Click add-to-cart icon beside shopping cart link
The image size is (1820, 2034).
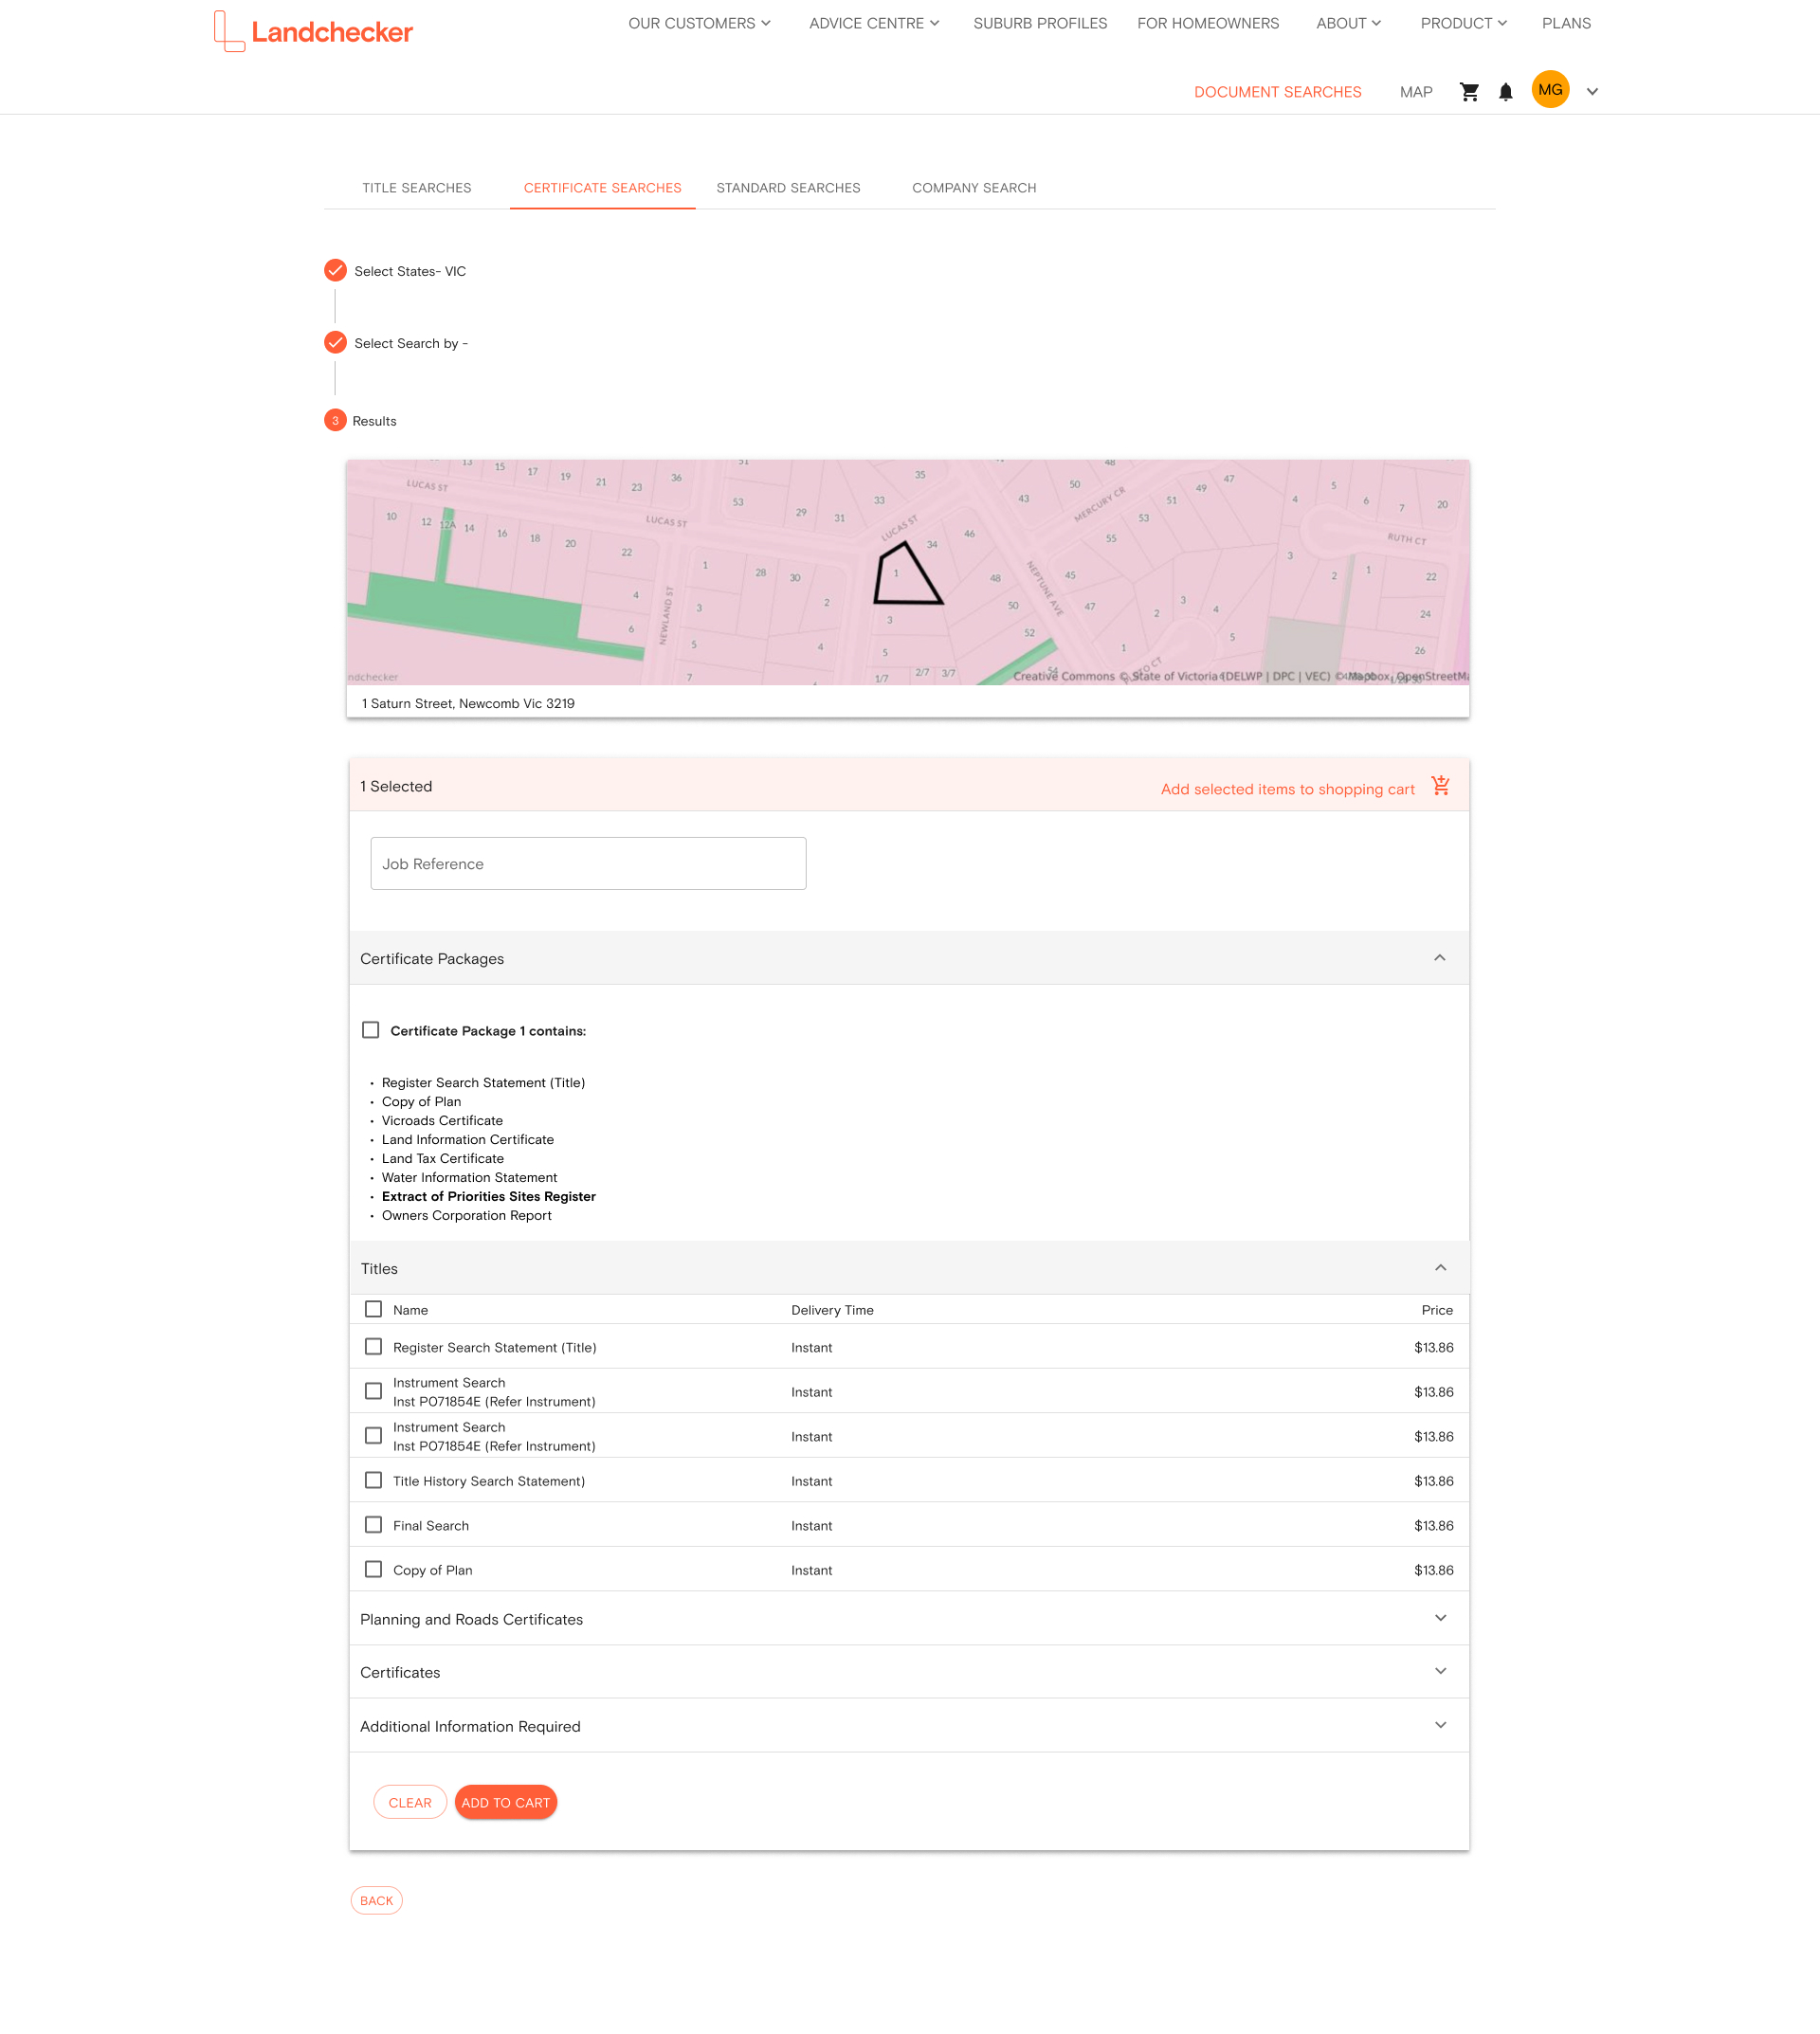[x=1440, y=786]
